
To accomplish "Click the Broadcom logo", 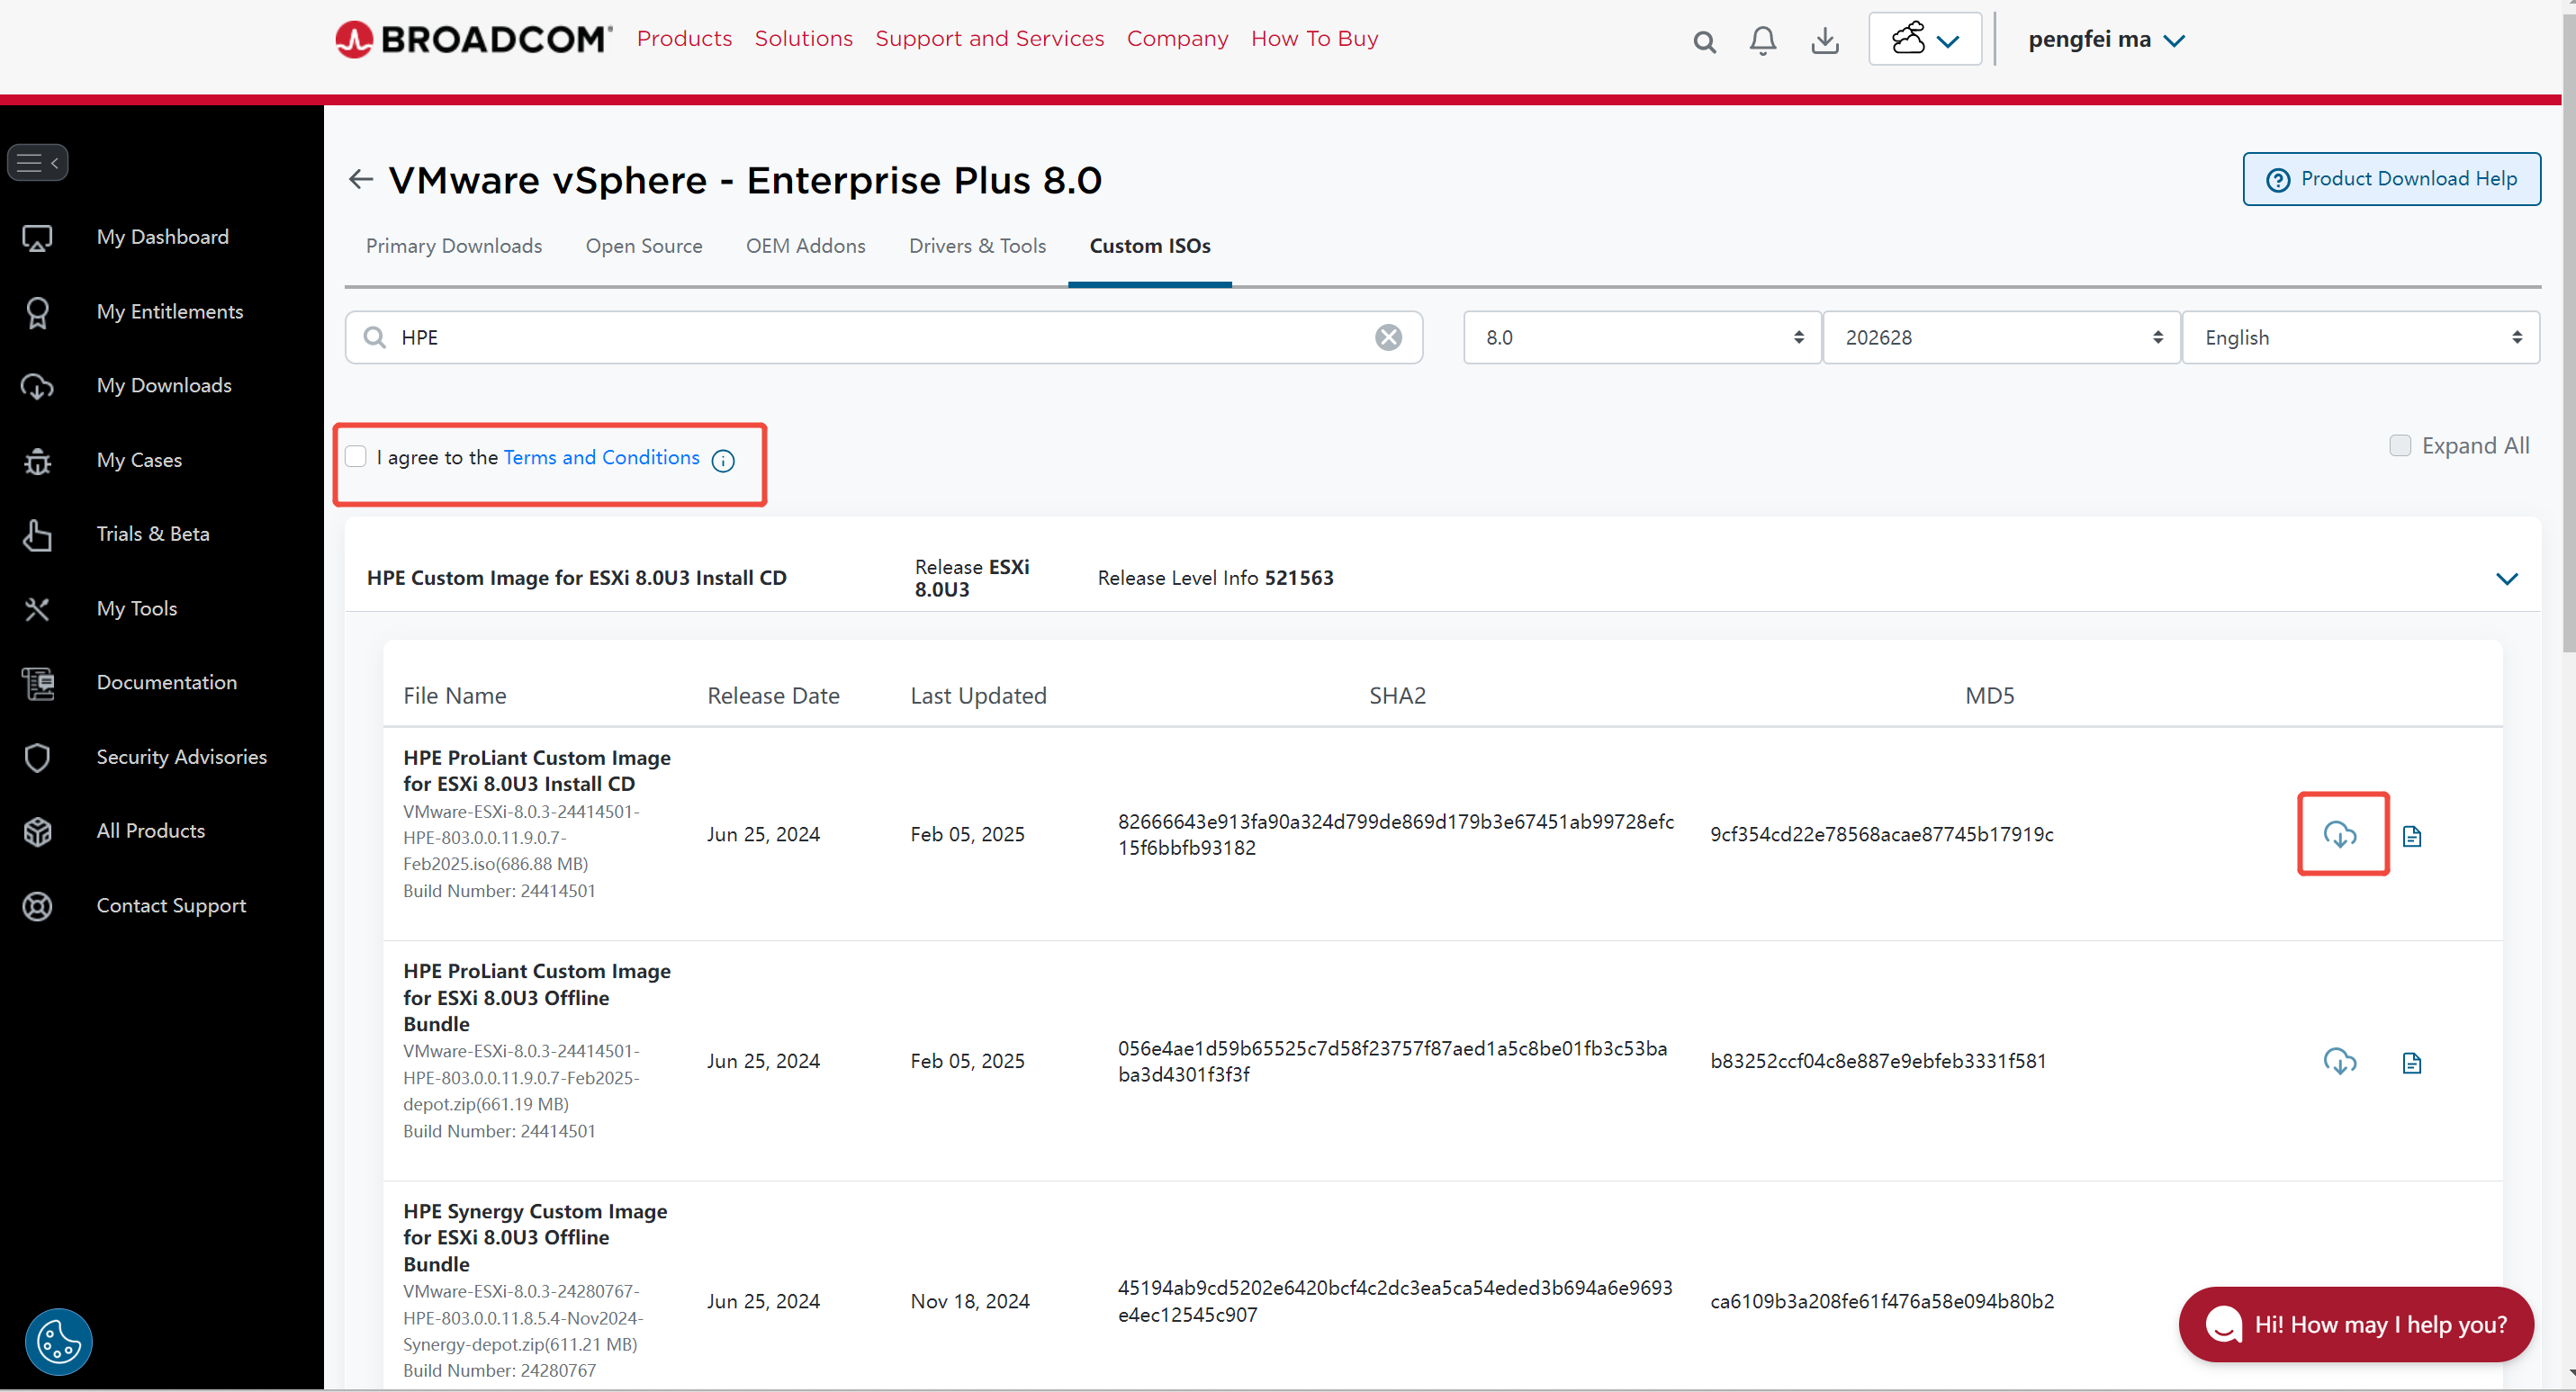I will click(x=473, y=39).
